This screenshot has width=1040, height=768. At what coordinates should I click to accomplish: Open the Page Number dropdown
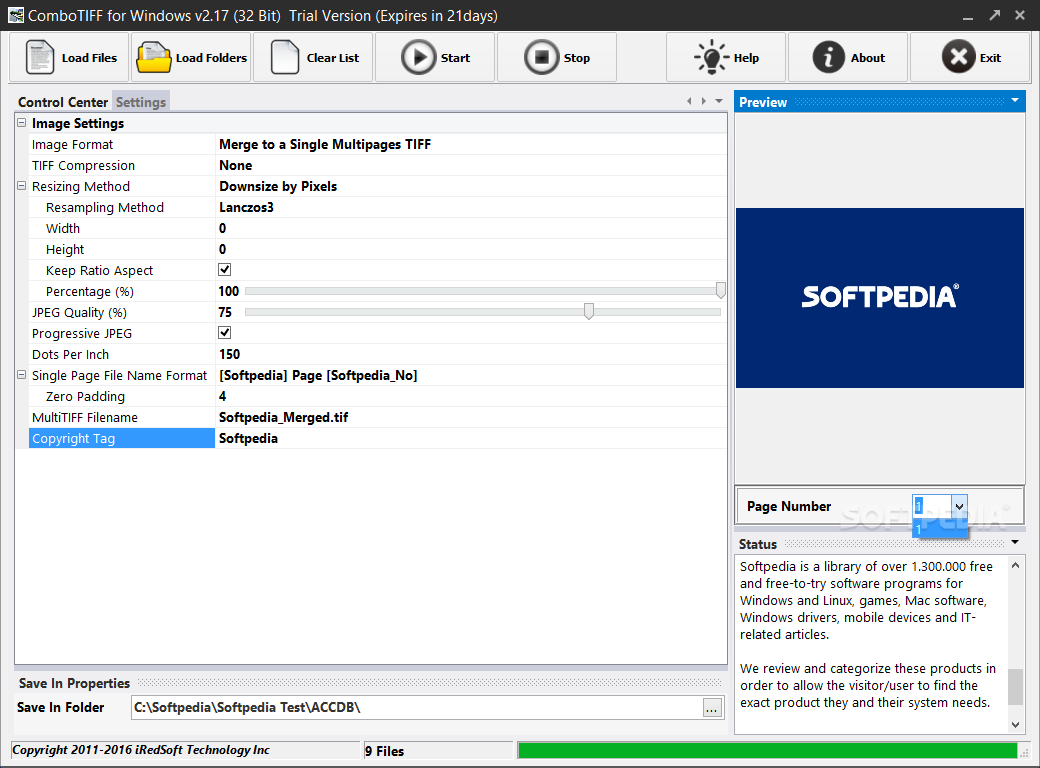click(959, 506)
